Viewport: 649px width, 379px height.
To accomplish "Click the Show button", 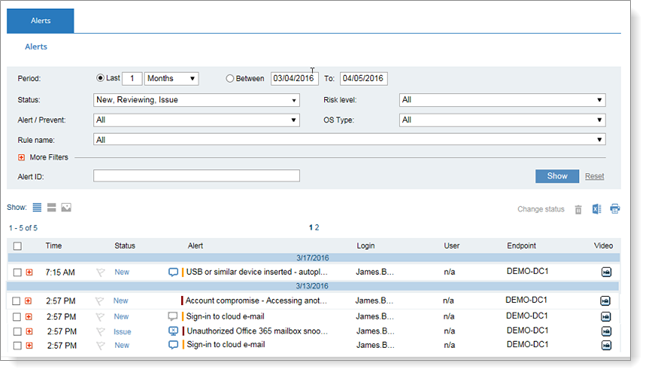I will pyautogui.click(x=557, y=176).
